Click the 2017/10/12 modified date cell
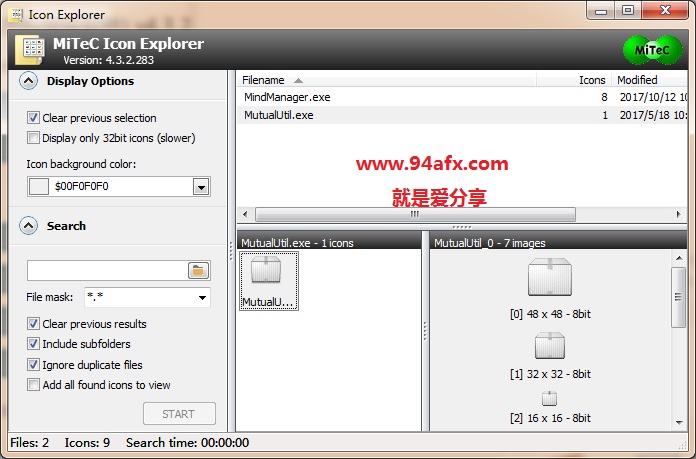This screenshot has width=696, height=459. pyautogui.click(x=653, y=97)
